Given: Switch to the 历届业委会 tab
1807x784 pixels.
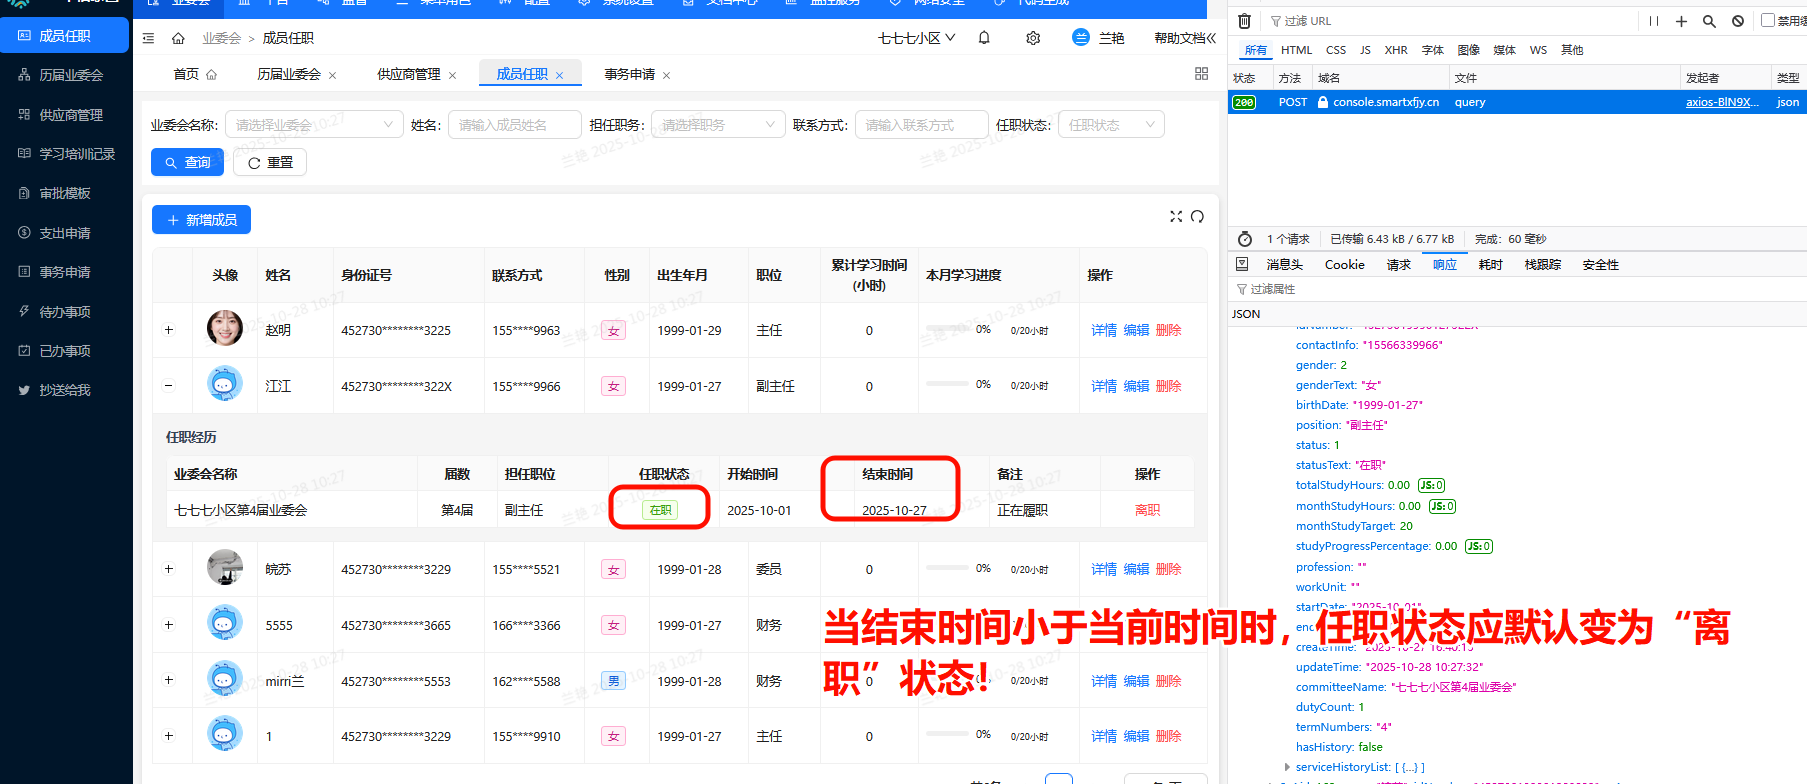Looking at the screenshot, I should (289, 74).
